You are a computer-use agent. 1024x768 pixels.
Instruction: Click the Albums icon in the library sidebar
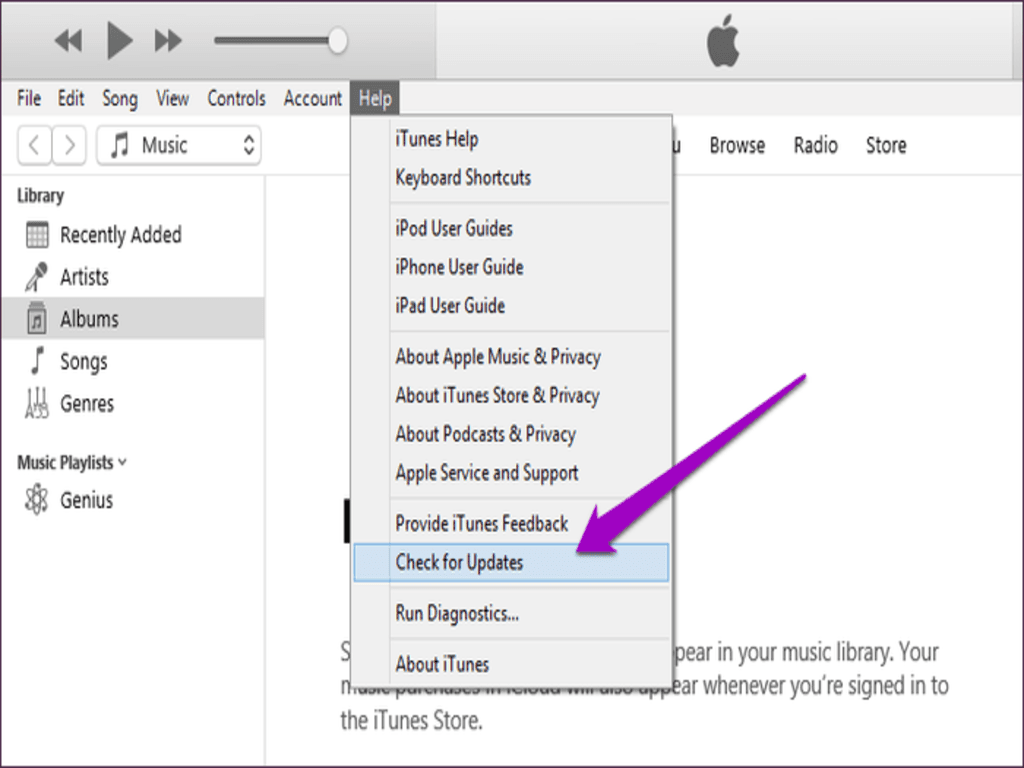38,318
